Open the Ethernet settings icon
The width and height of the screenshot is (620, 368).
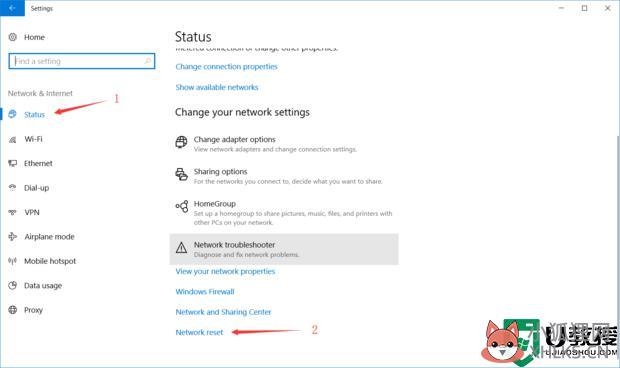click(13, 164)
